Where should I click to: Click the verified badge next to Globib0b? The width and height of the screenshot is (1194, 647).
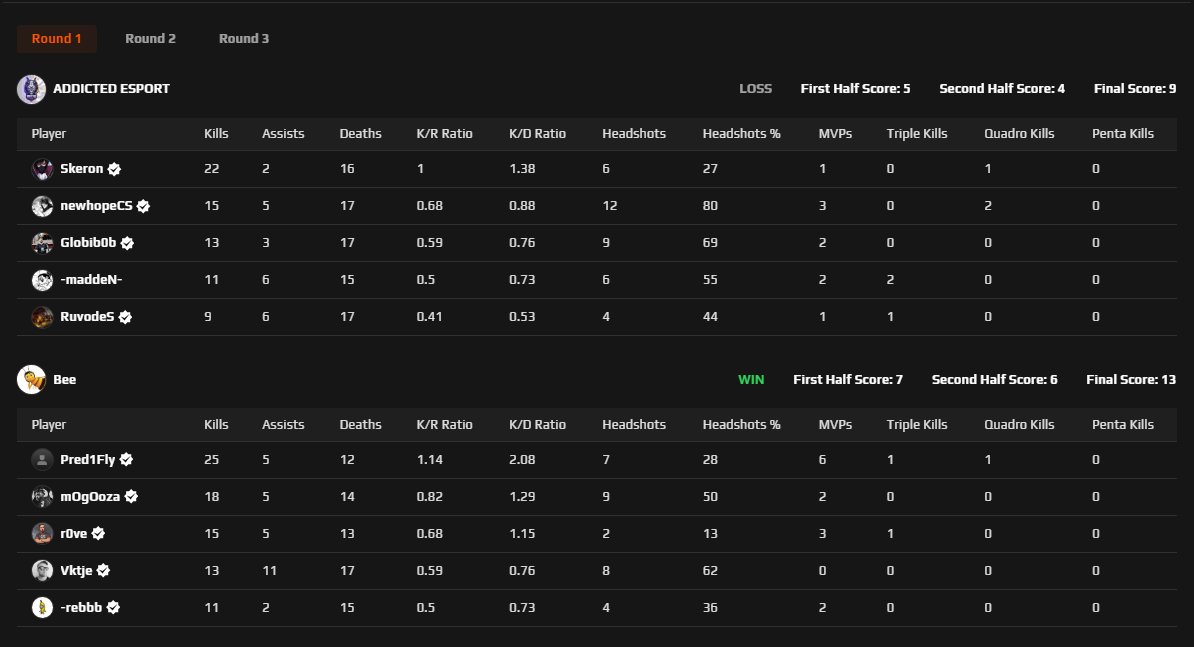(127, 244)
